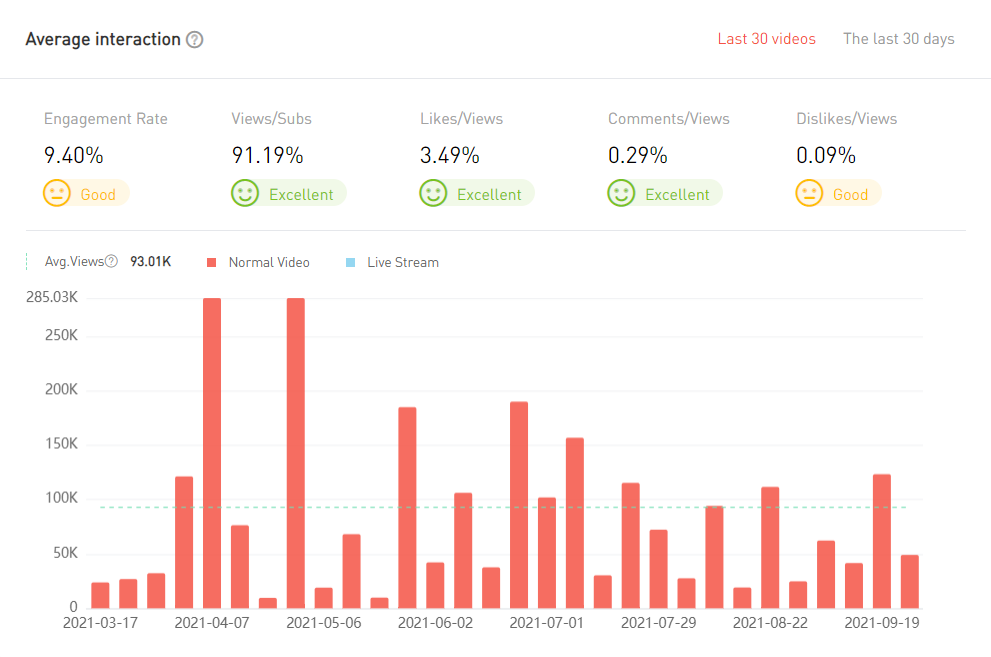Click the Good badge under Engagement Rate
Screen dimensions: 991x657
click(x=98, y=195)
